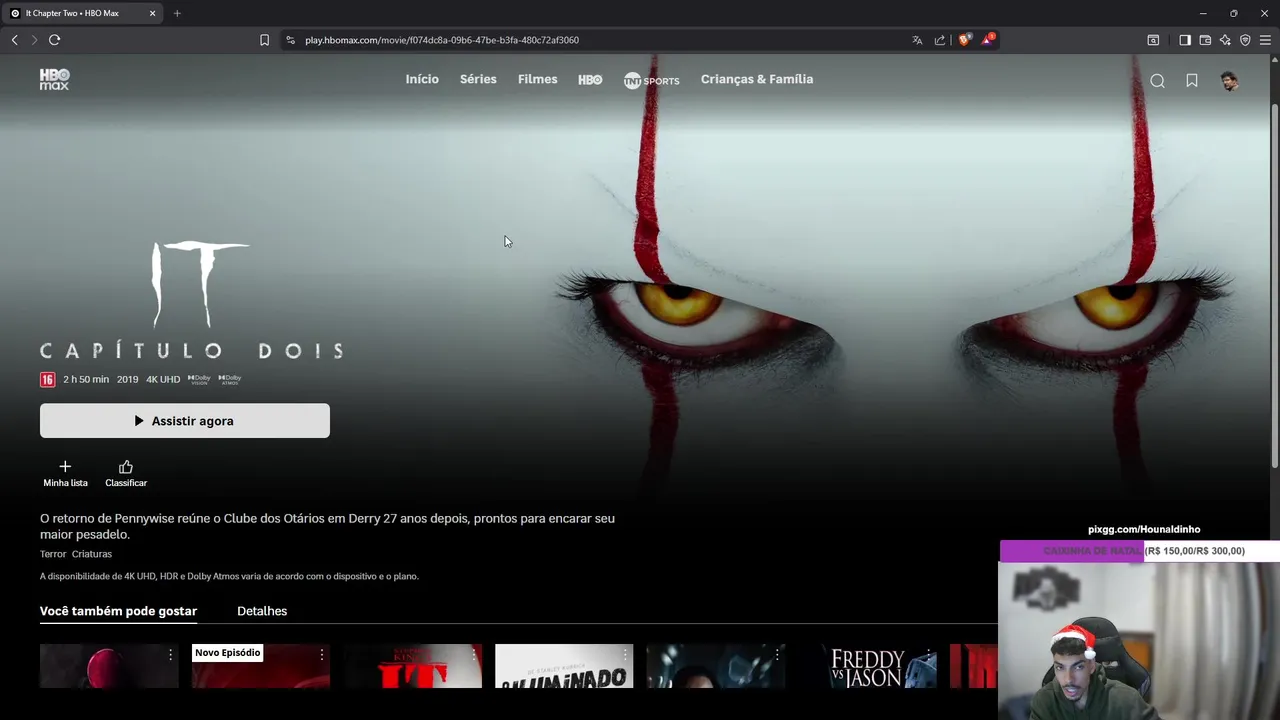View site information icon in address bar

coord(291,40)
